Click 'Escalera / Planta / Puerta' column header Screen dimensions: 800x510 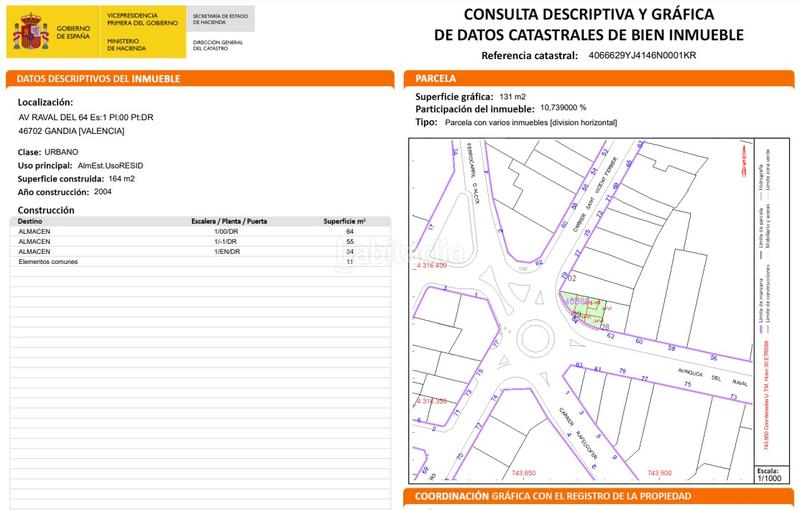tap(229, 221)
